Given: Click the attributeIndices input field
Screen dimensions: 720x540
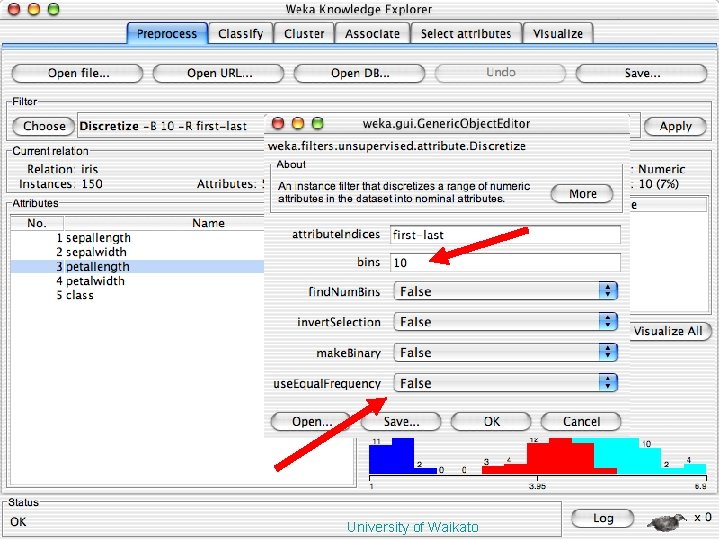Looking at the screenshot, I should pos(505,235).
